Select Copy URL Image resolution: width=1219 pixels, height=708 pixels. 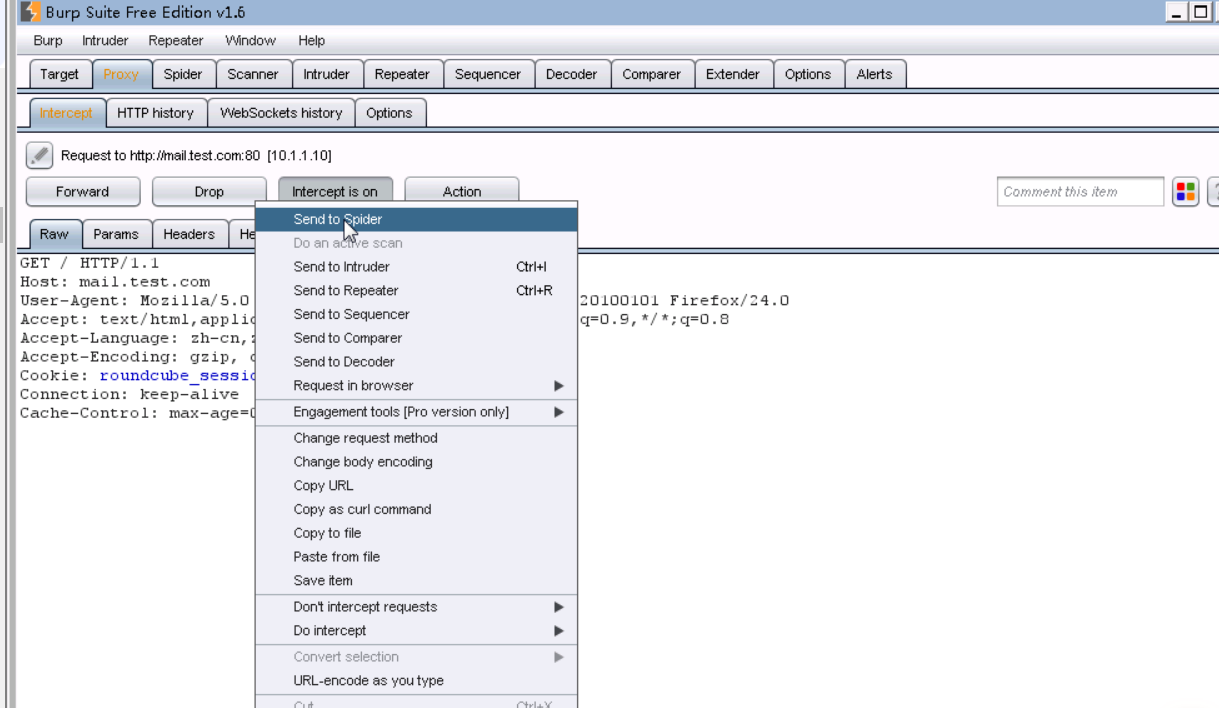pyautogui.click(x=416, y=485)
